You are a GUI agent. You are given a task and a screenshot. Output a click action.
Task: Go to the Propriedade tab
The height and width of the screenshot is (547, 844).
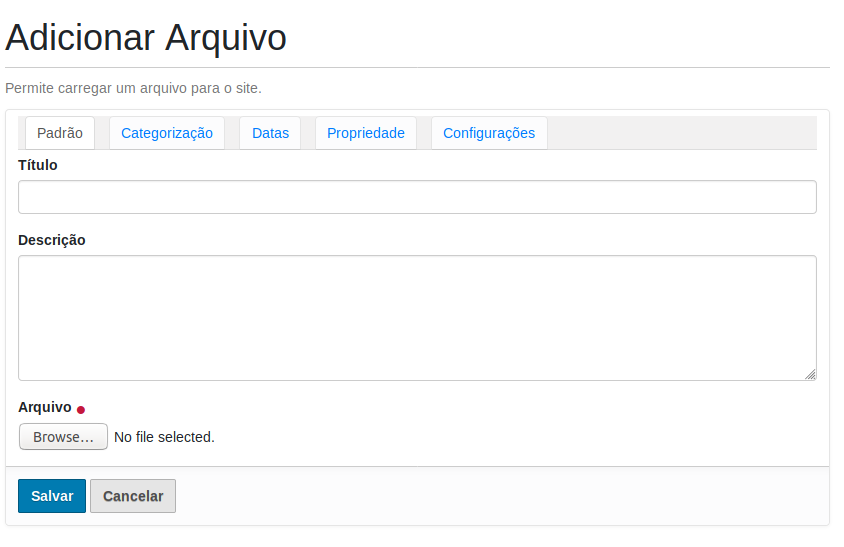[366, 133]
